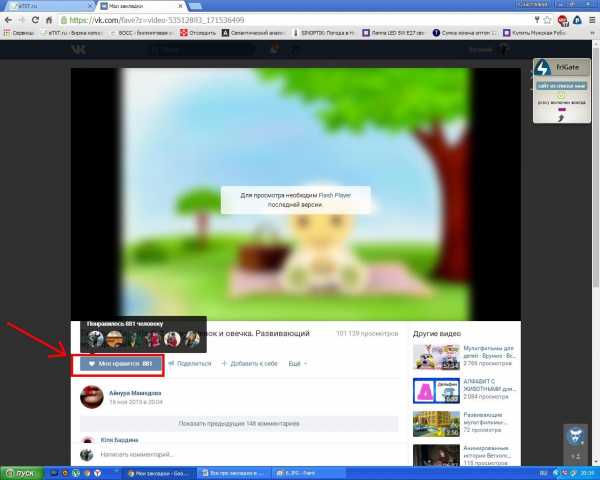Open the browser home page icon
Screen dimensions: 600x480
click(49, 20)
